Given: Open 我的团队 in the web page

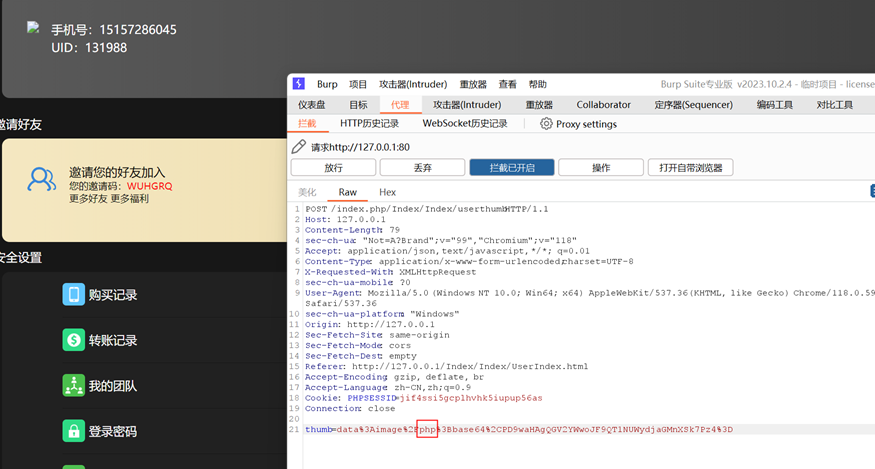Looking at the screenshot, I should coord(113,386).
